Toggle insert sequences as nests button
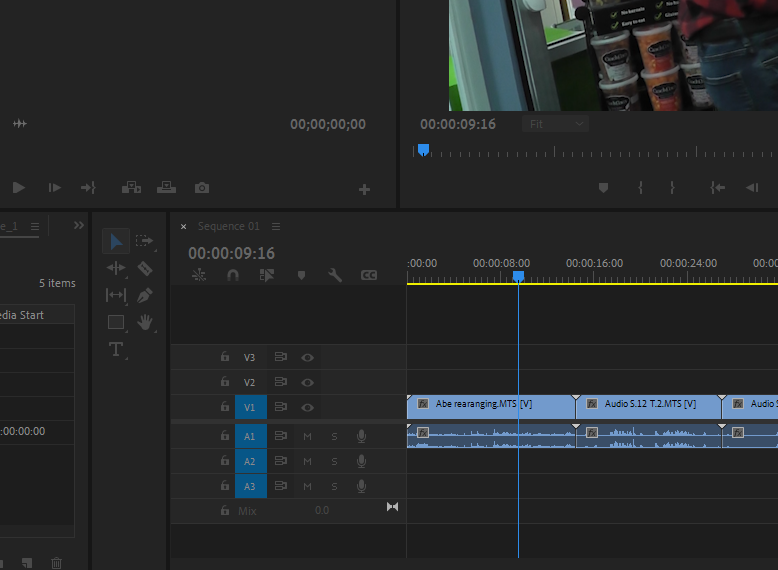 (x=199, y=275)
